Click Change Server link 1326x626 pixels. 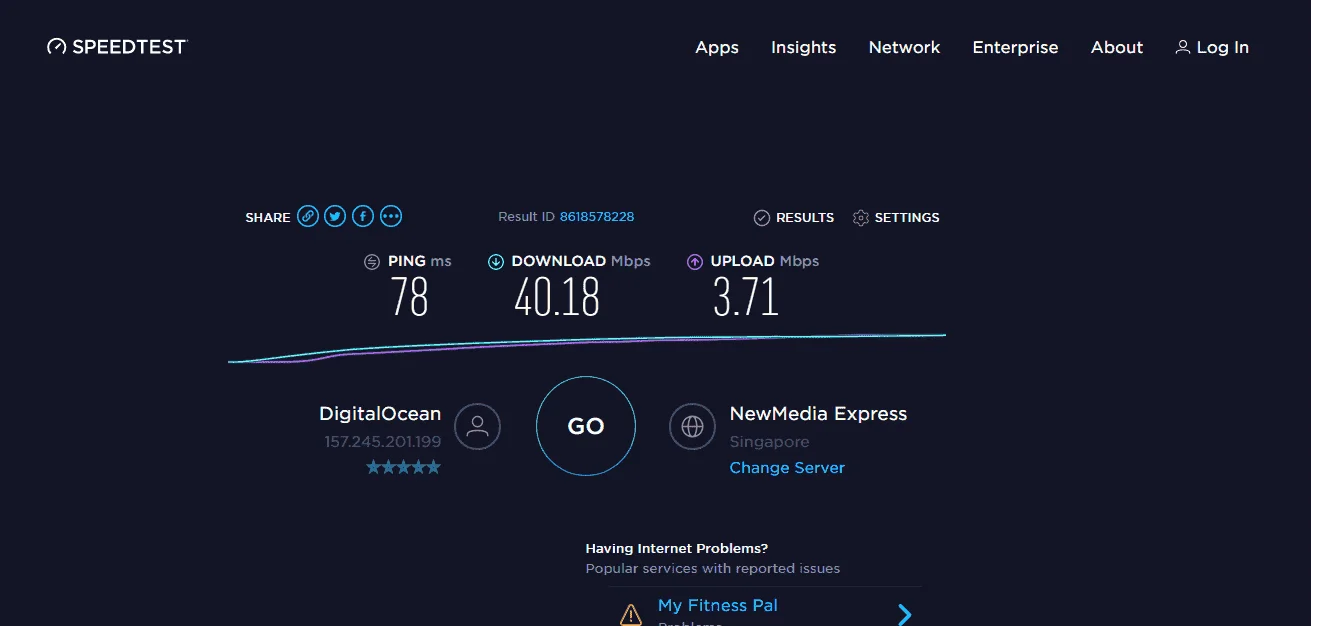click(787, 468)
